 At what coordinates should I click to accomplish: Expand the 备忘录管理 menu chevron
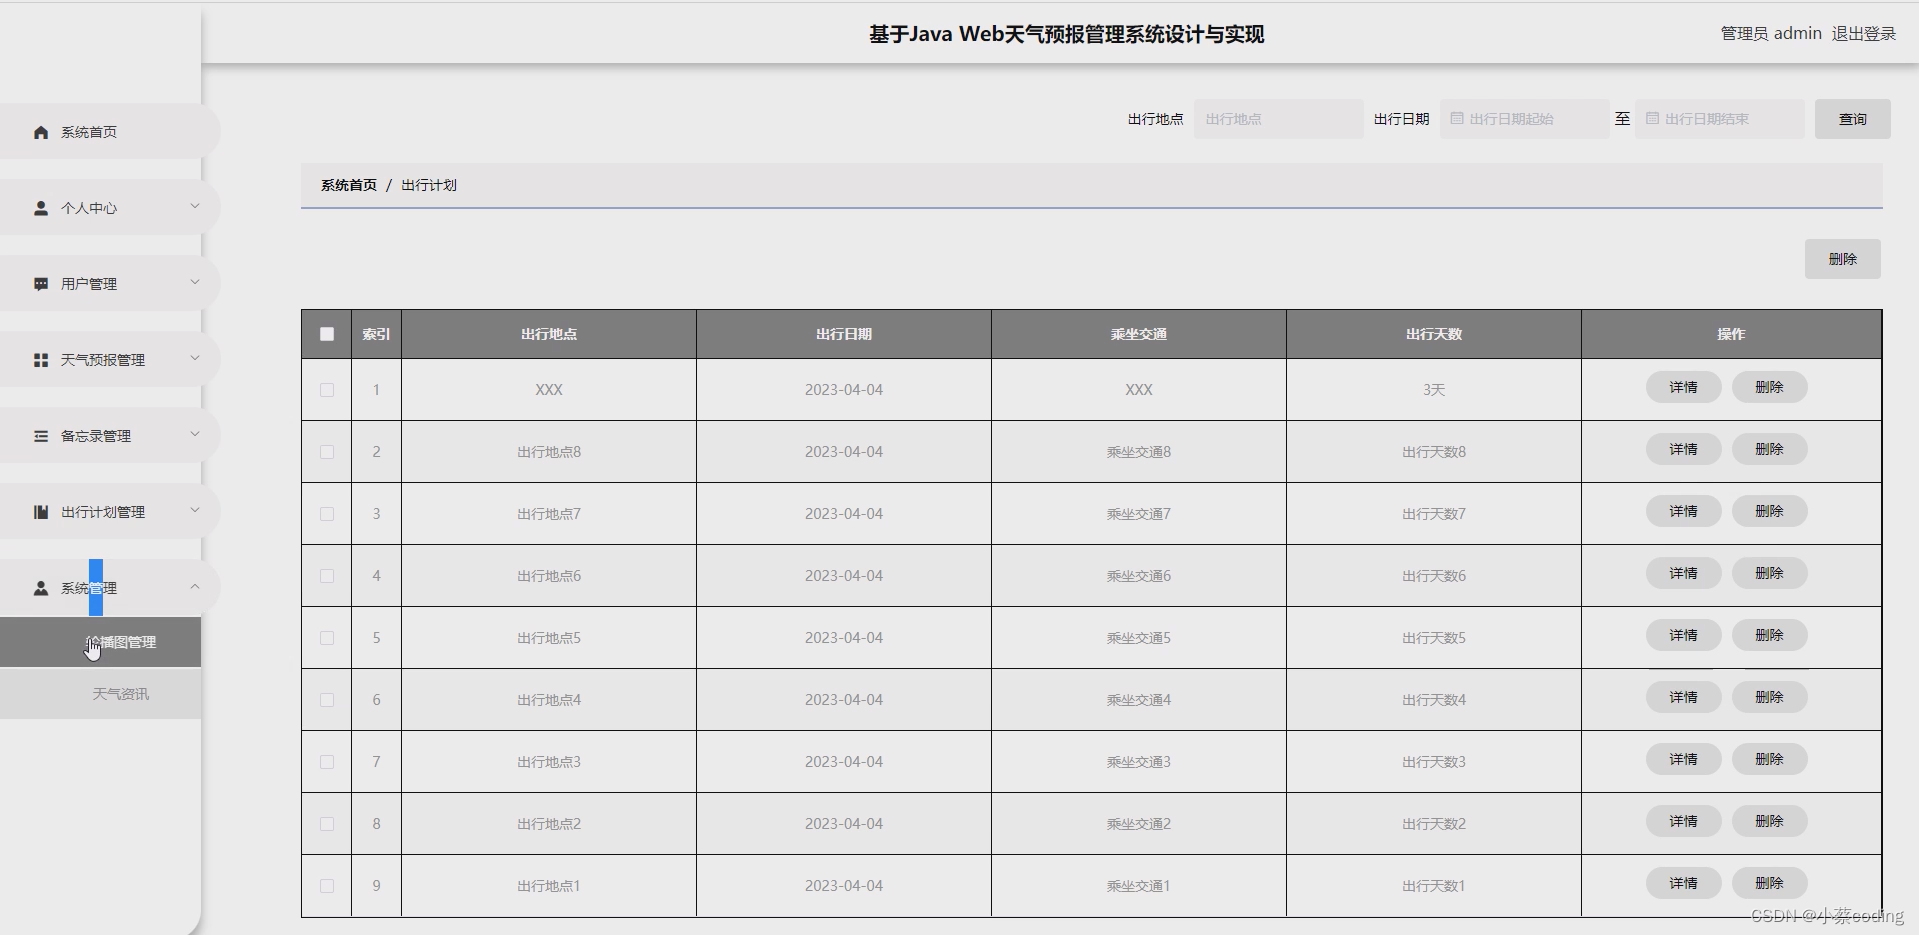[195, 434]
